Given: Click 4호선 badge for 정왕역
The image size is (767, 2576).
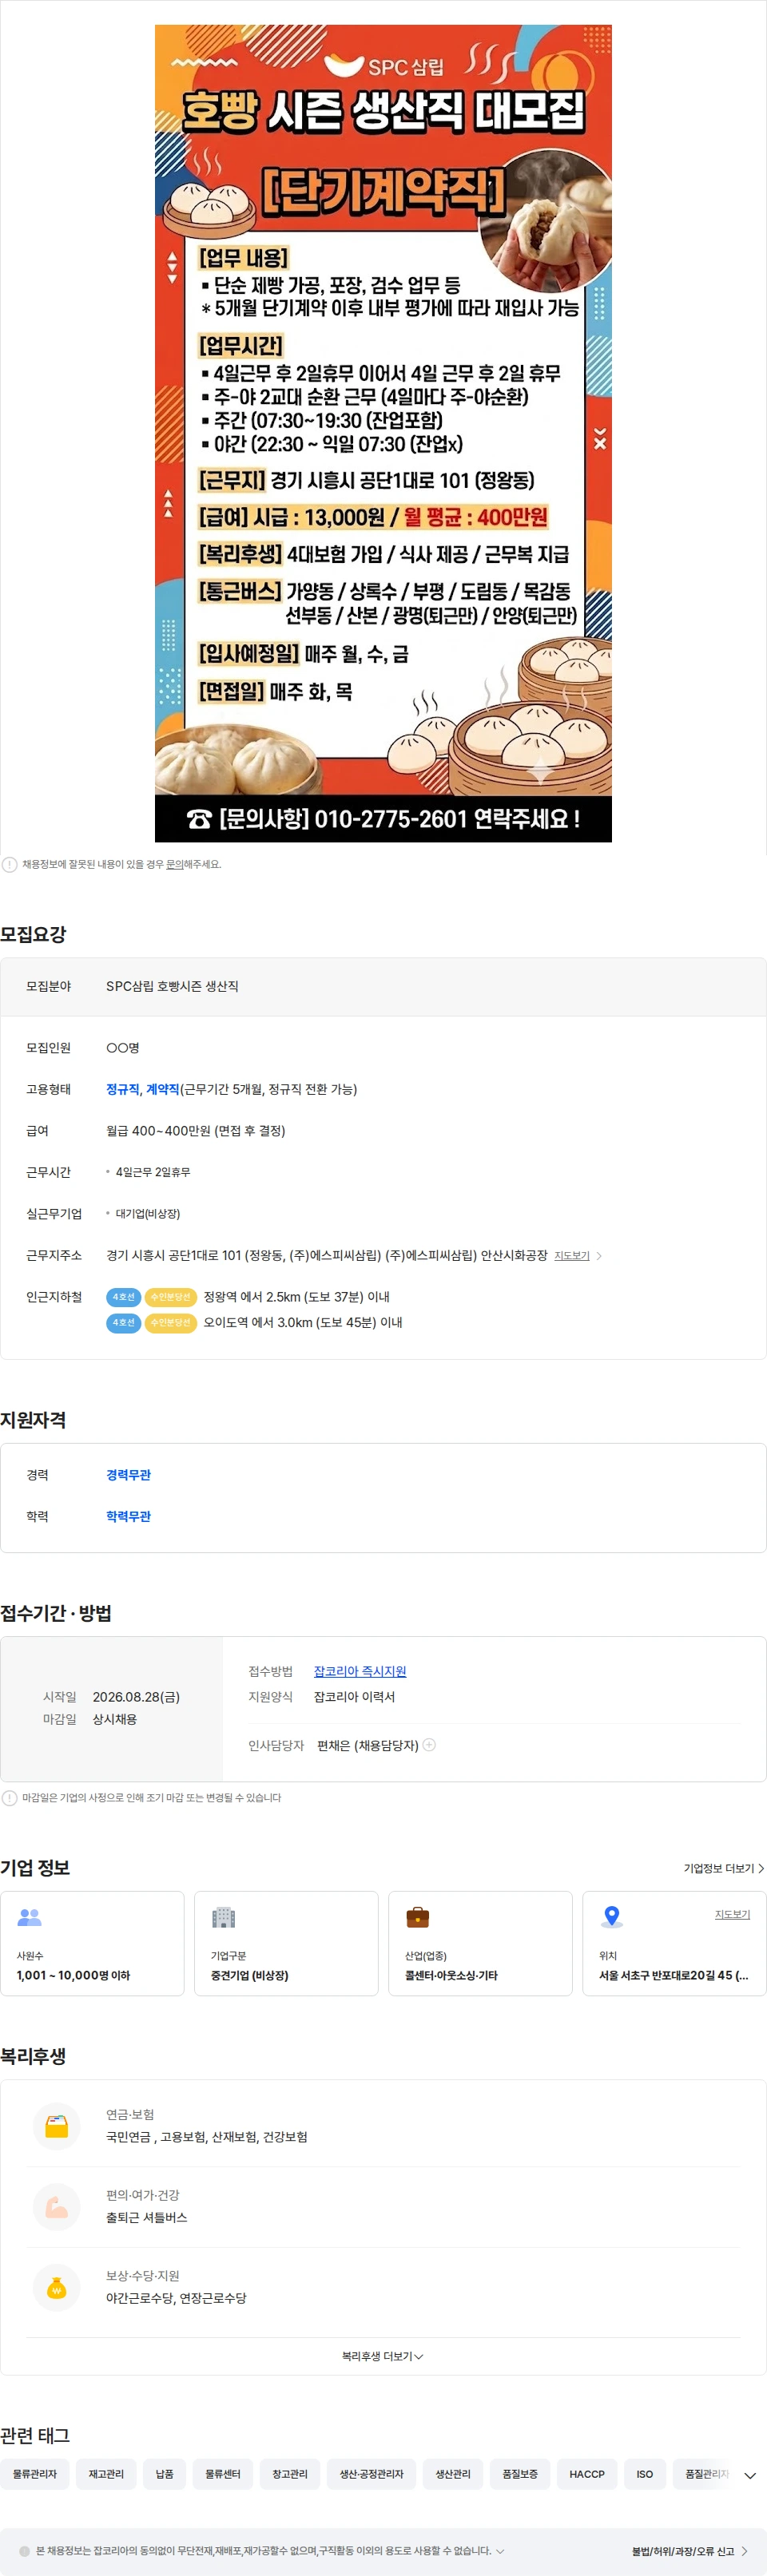Looking at the screenshot, I should pyautogui.click(x=123, y=1297).
